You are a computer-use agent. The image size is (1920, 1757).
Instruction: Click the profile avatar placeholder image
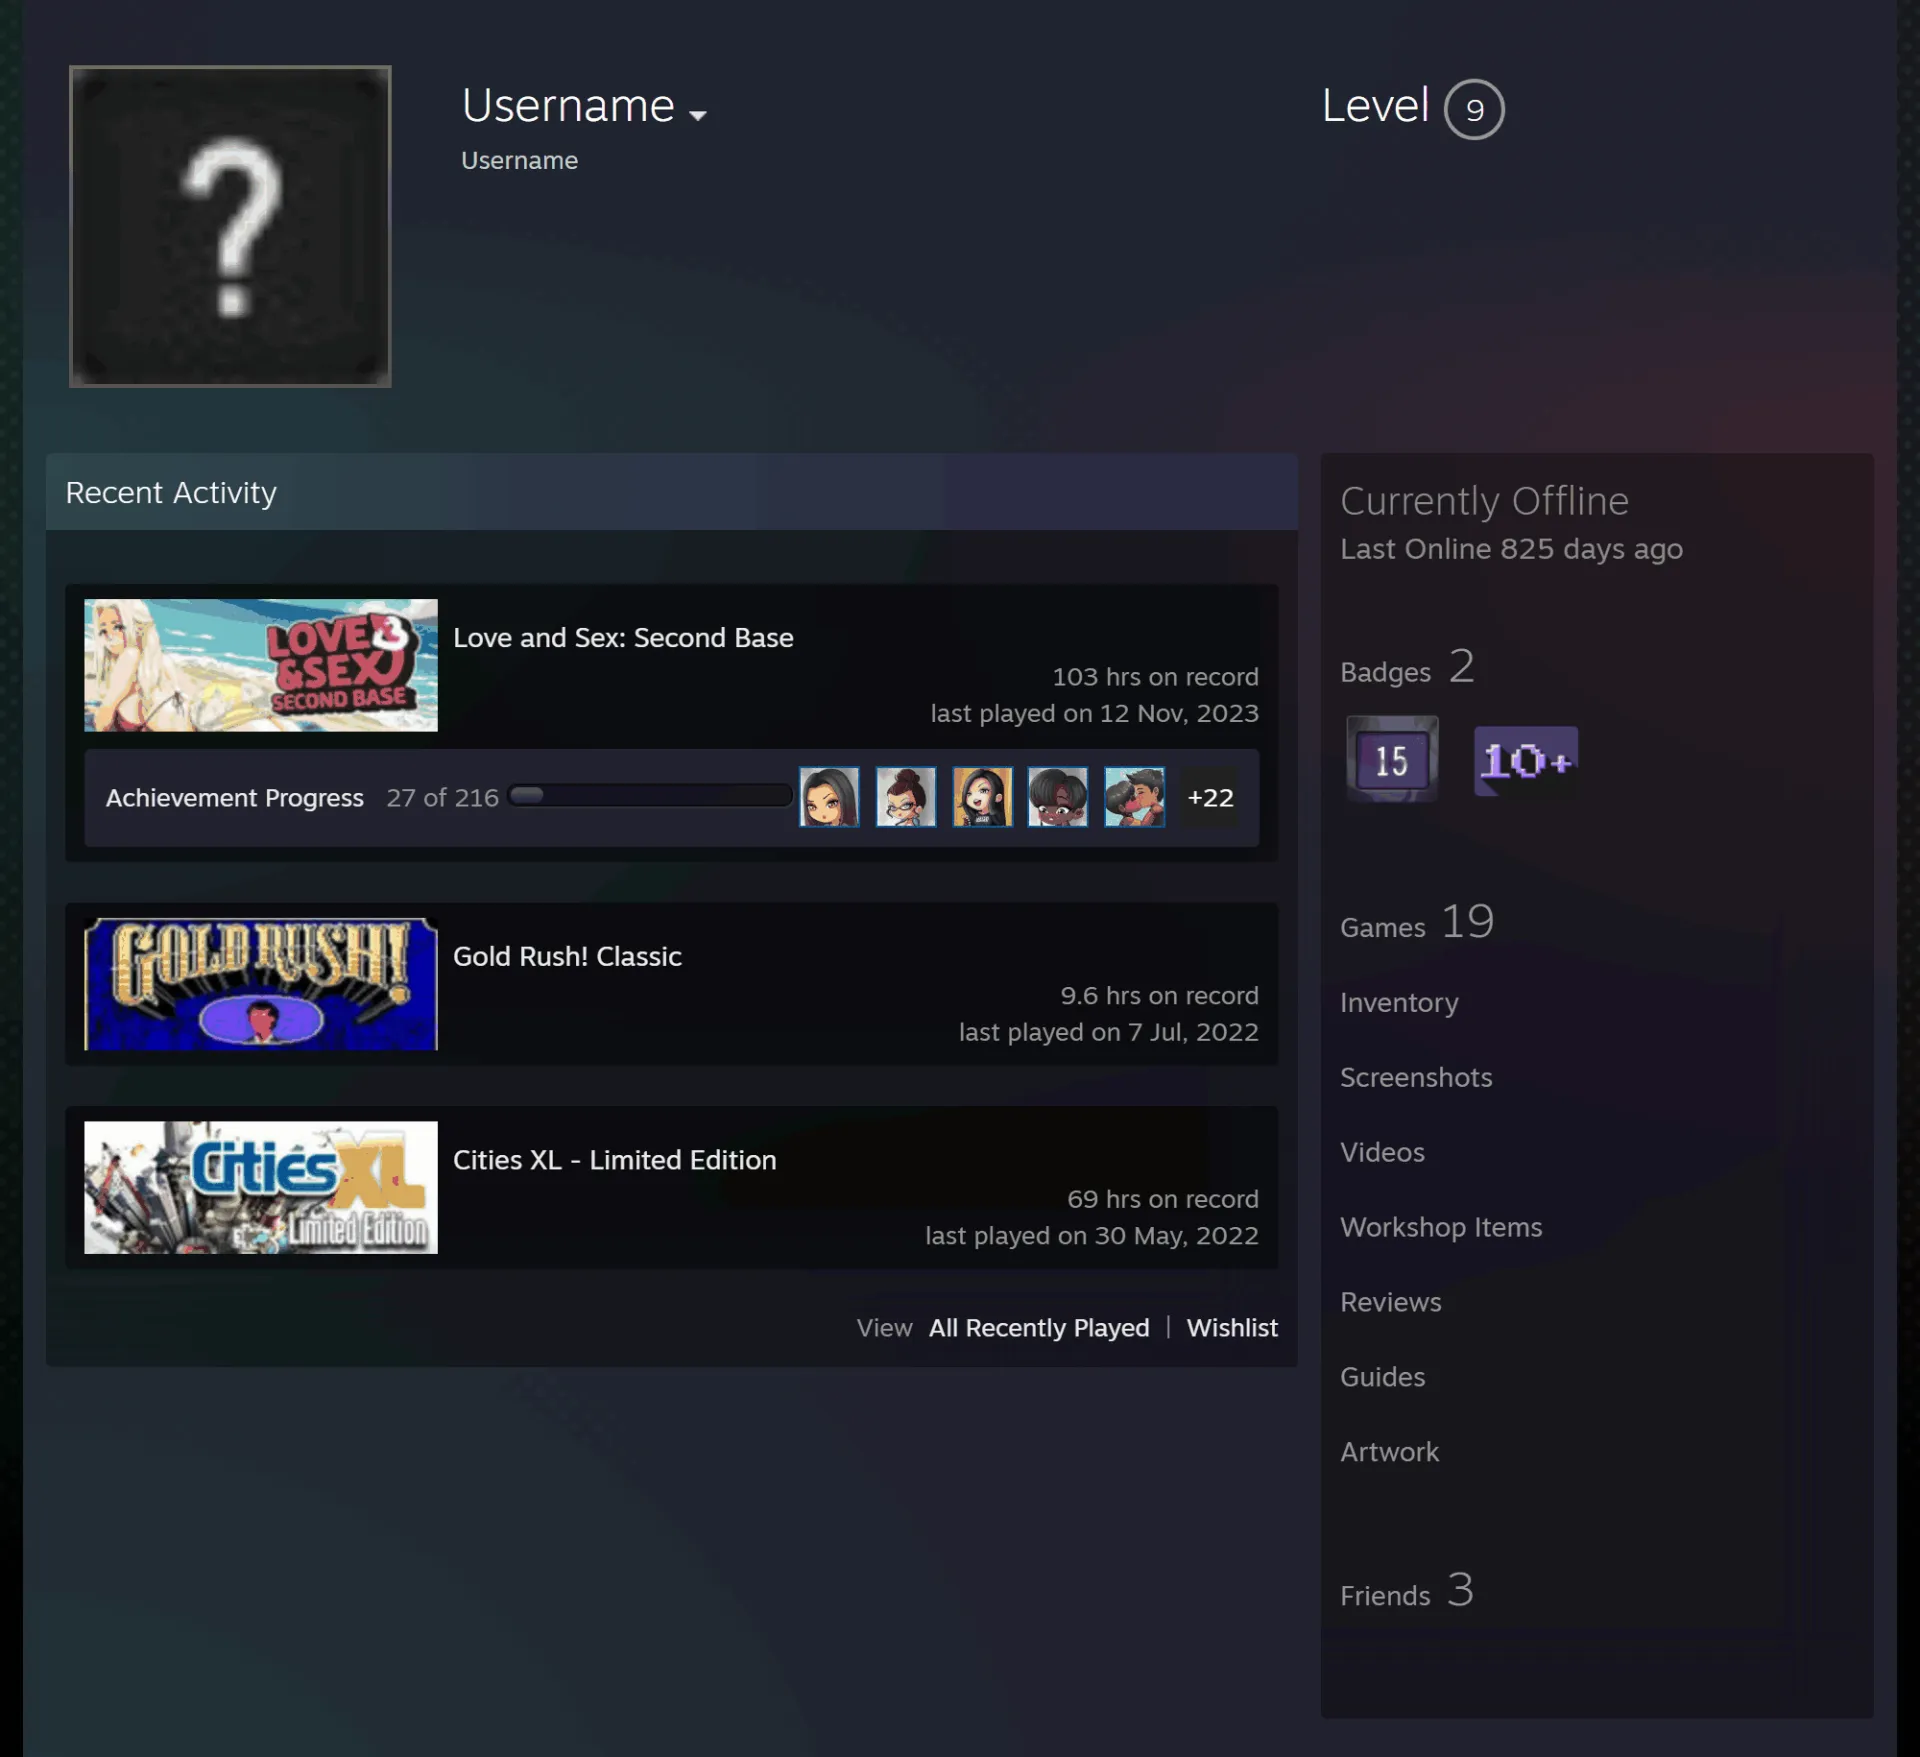pos(230,226)
